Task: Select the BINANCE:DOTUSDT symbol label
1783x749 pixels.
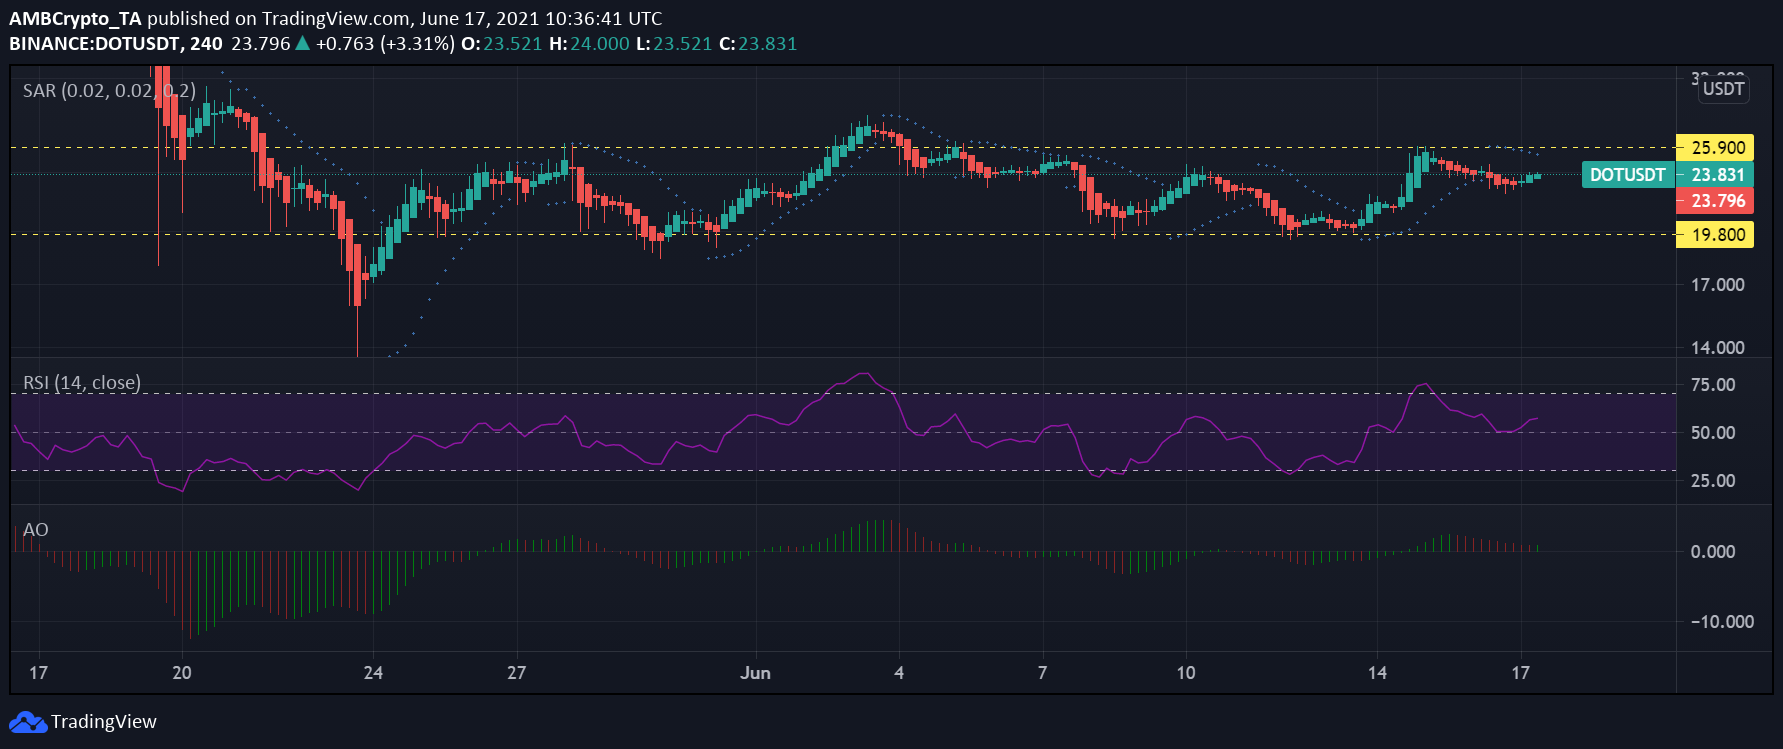Action: (96, 44)
